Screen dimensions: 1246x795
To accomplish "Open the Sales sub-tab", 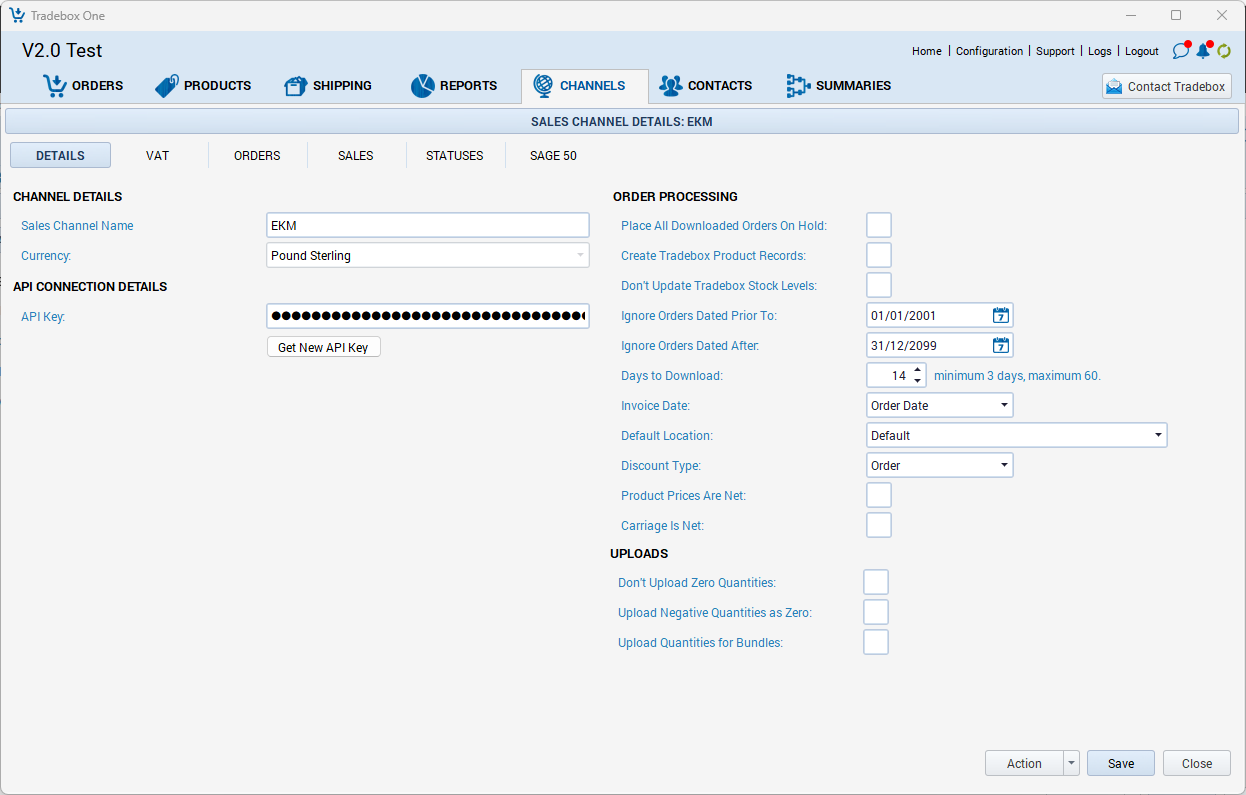I will [355, 155].
